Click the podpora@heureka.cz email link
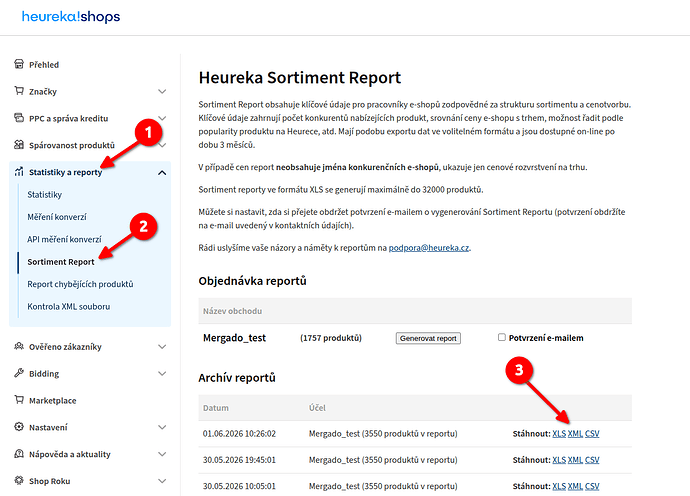Image resolution: width=690 pixels, height=496 pixels. 429,248
